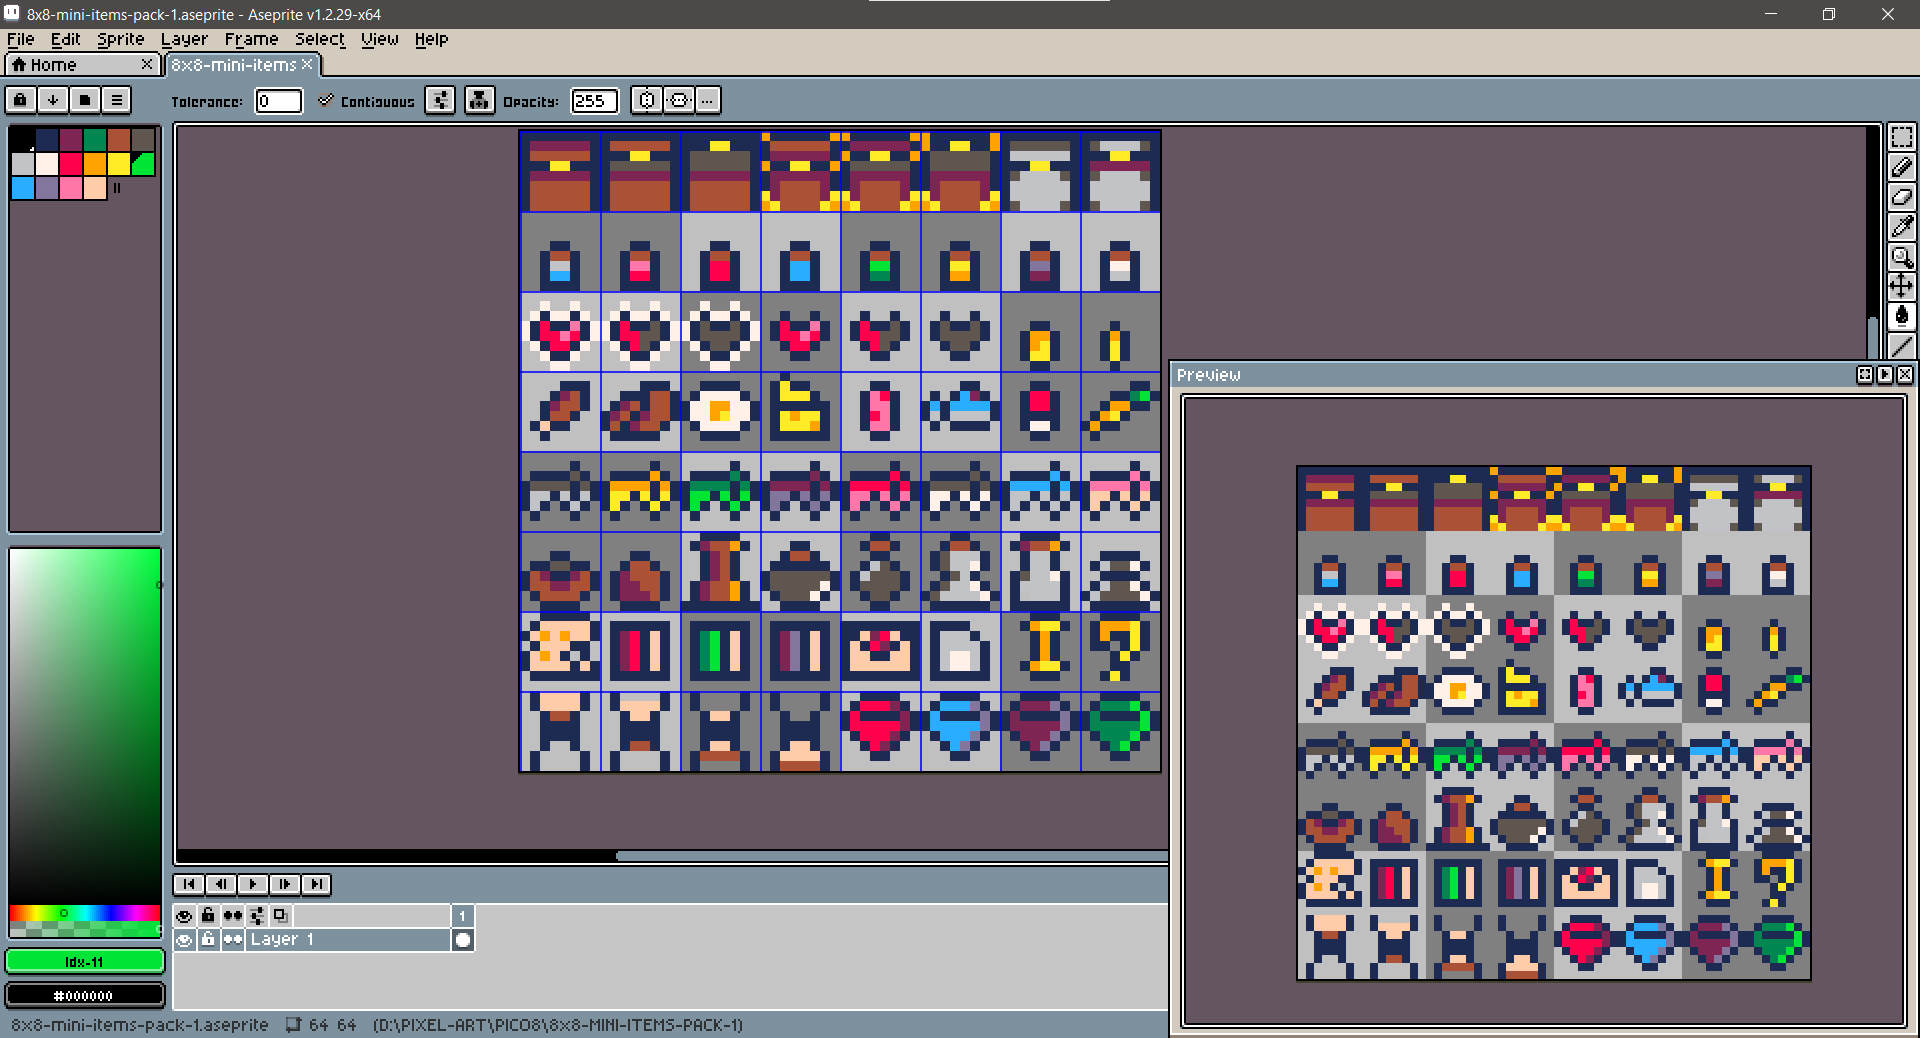This screenshot has height=1038, width=1920.
Task: Select the Rectangular Marquee tool
Action: pyautogui.click(x=1902, y=138)
